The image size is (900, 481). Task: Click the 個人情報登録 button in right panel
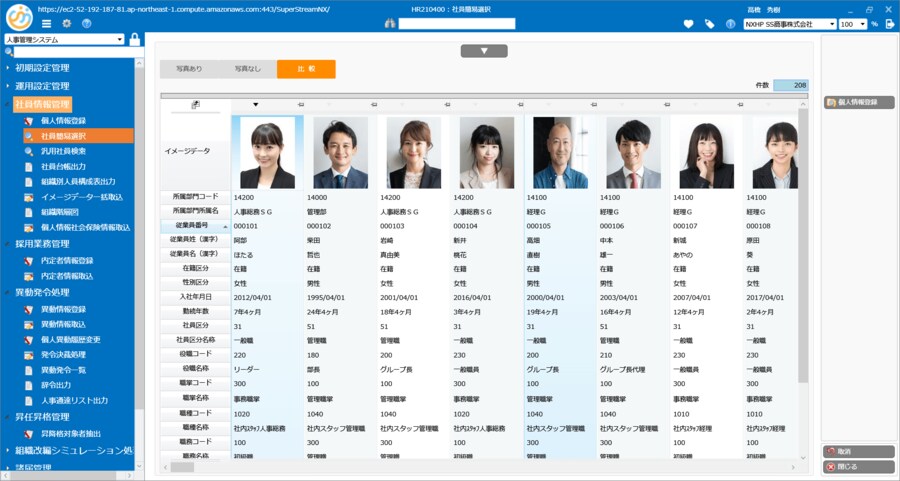click(858, 102)
